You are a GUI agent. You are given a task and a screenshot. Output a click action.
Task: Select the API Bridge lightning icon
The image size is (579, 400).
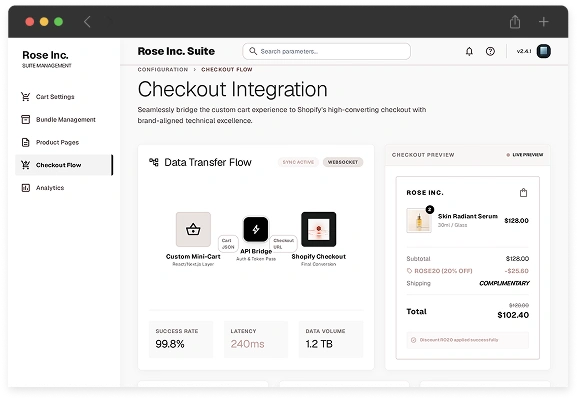click(x=256, y=229)
